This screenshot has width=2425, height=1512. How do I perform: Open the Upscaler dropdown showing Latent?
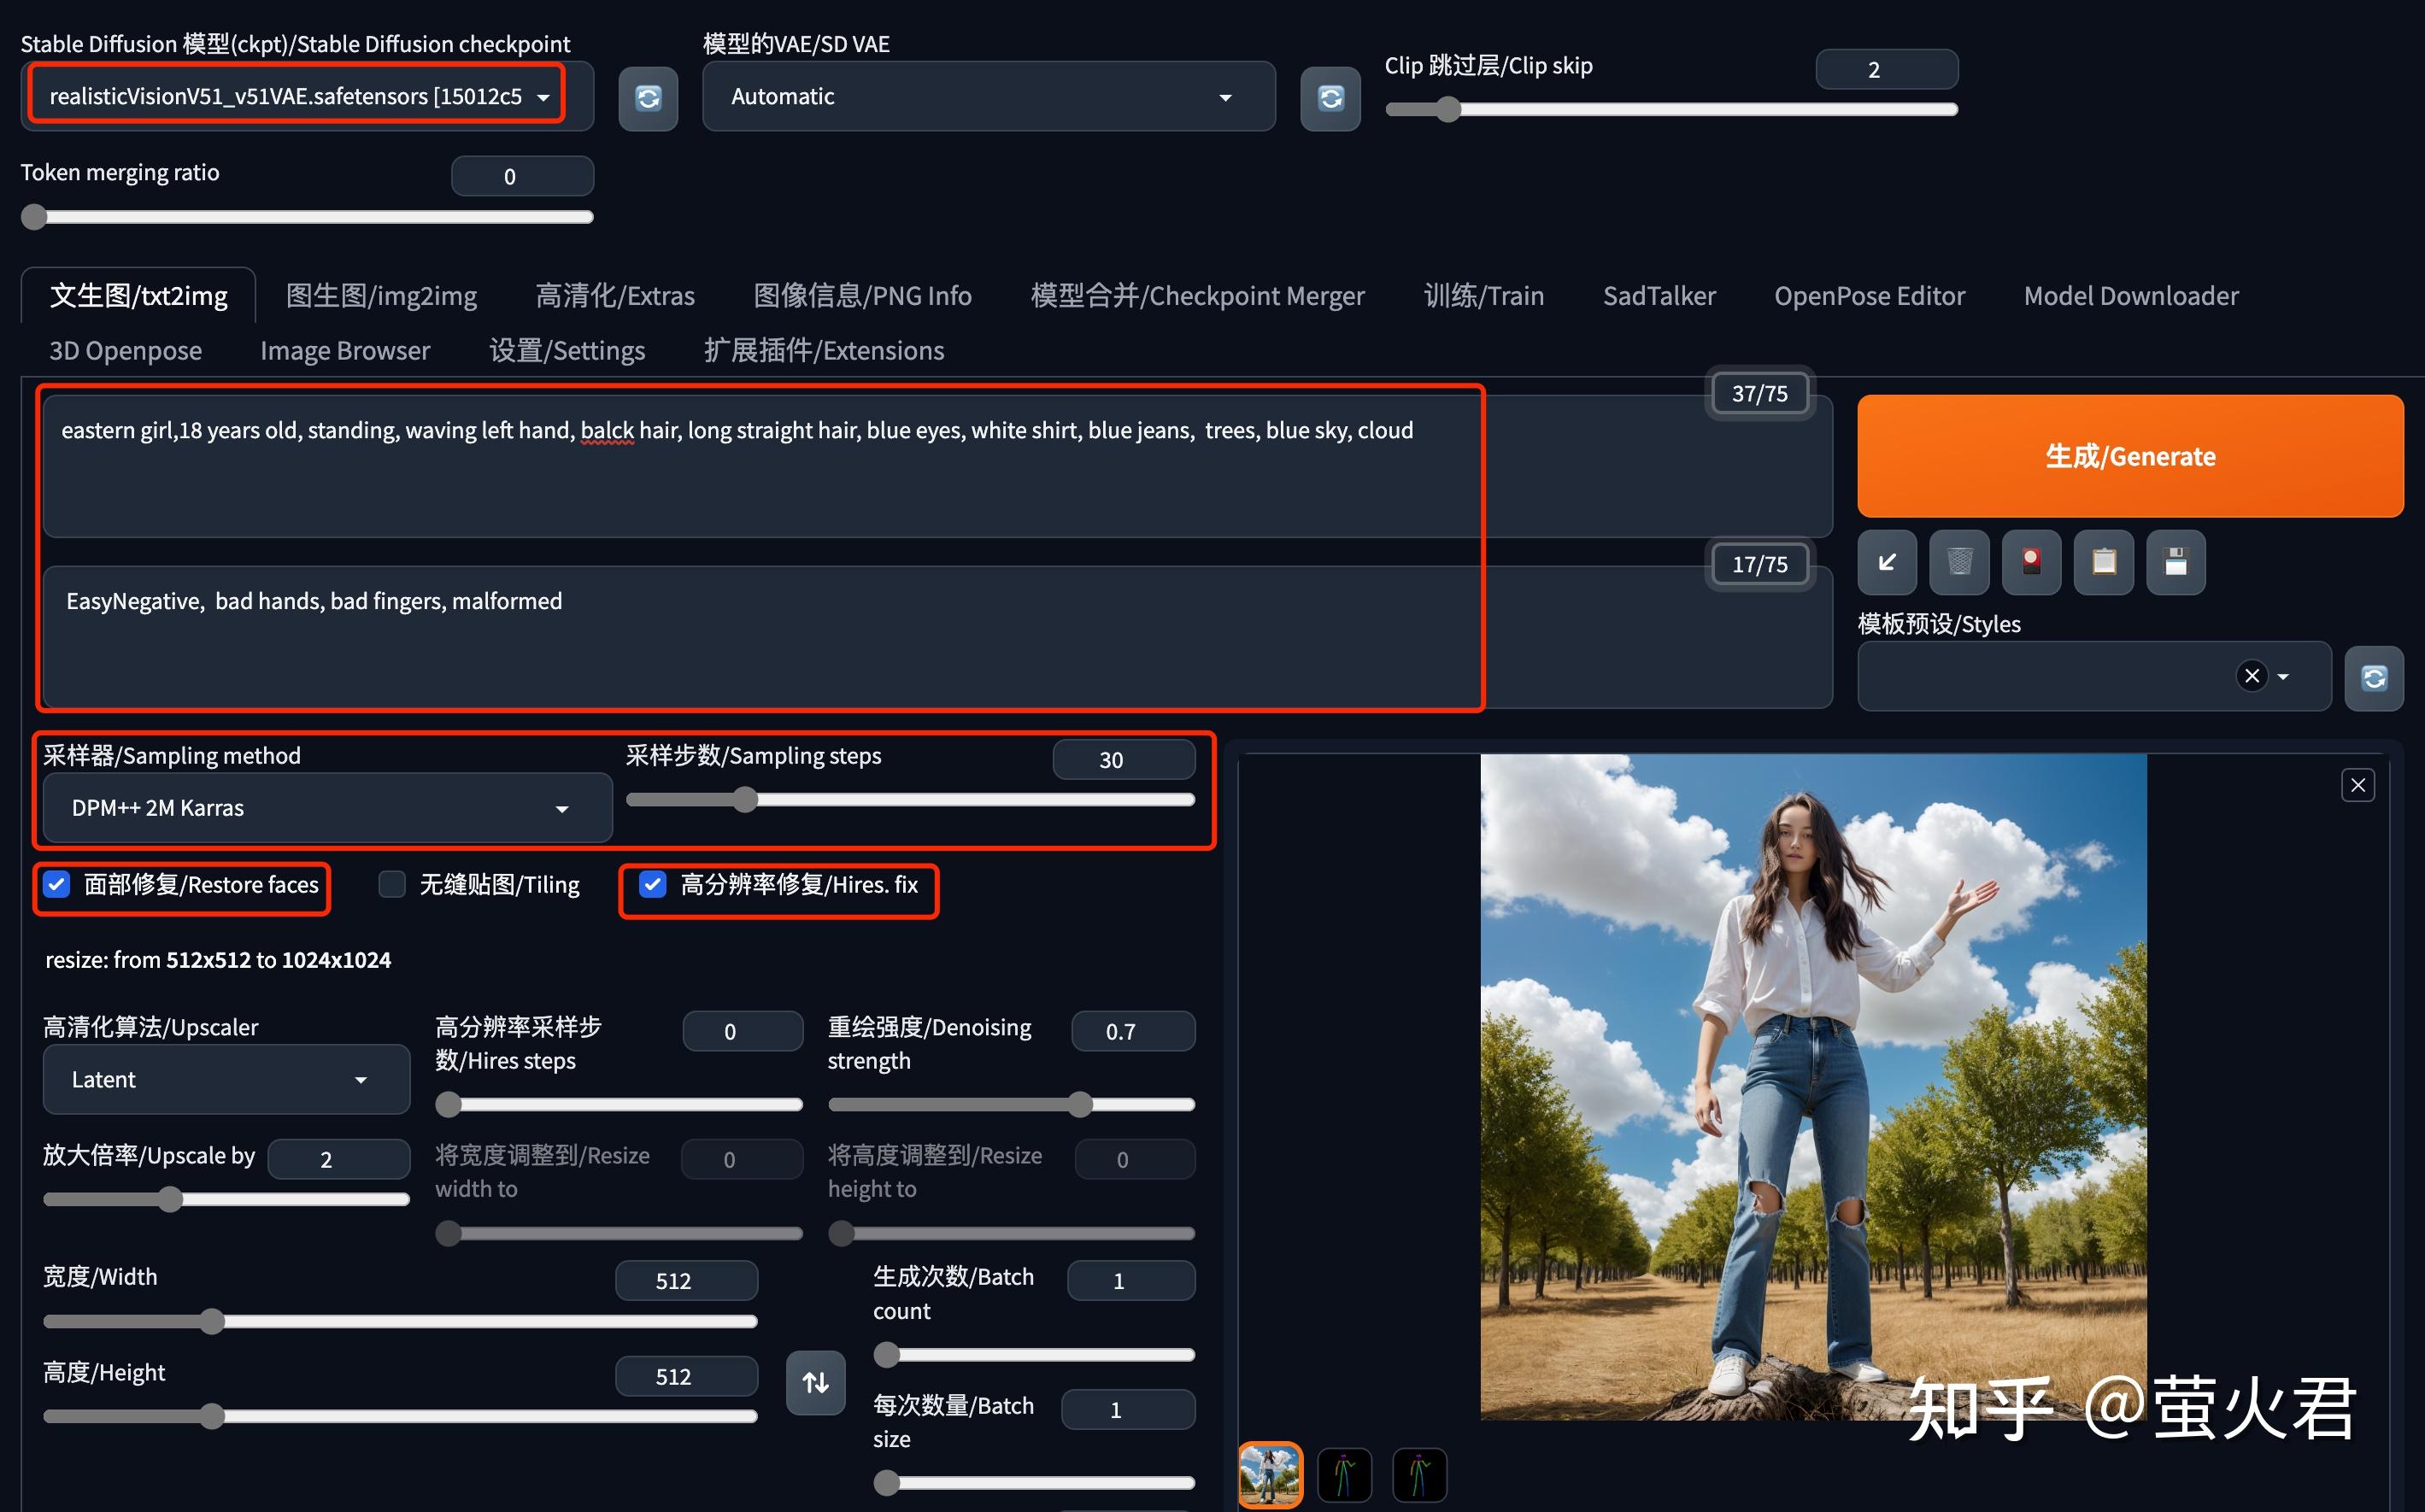tap(225, 1079)
